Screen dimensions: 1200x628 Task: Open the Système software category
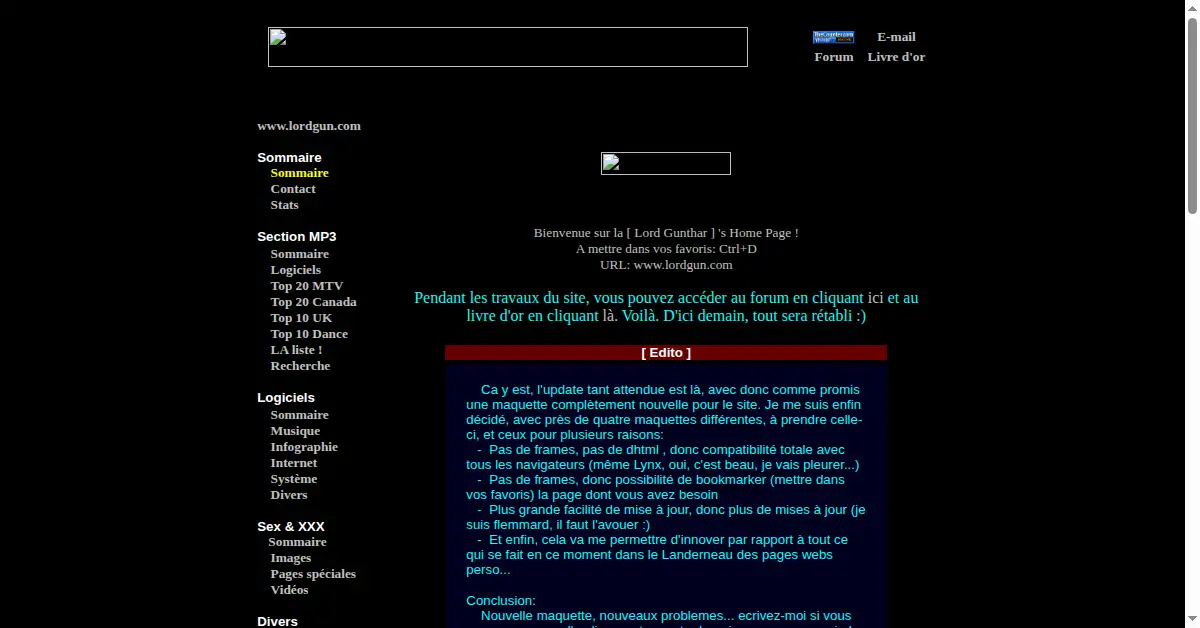293,479
